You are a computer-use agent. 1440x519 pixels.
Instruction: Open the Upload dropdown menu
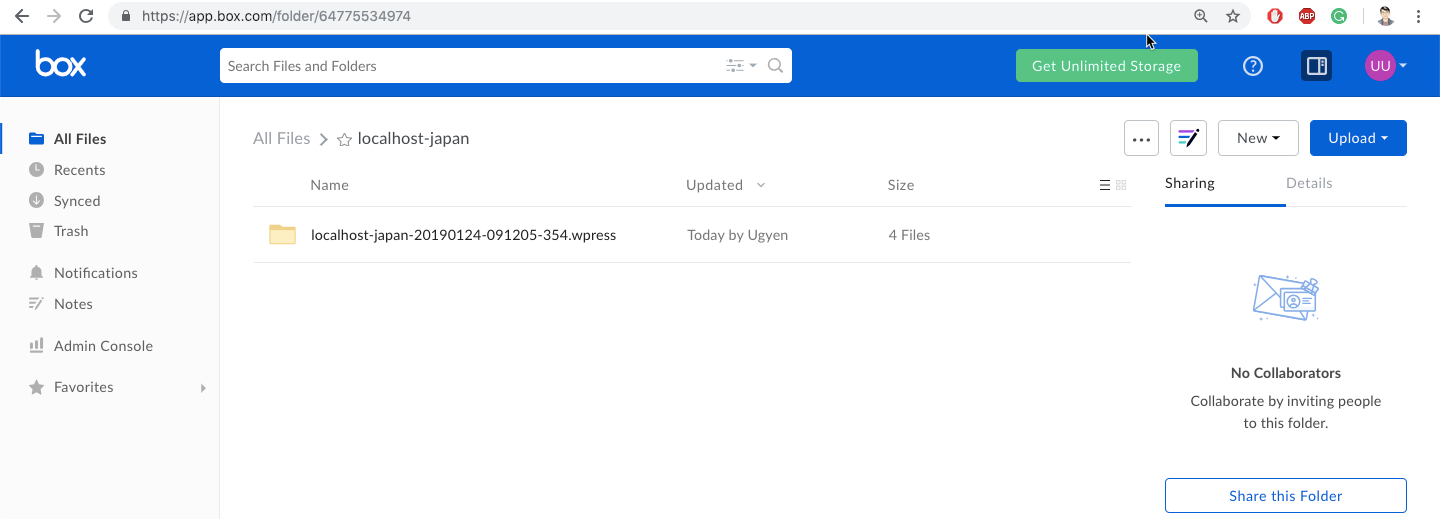pyautogui.click(x=1357, y=139)
